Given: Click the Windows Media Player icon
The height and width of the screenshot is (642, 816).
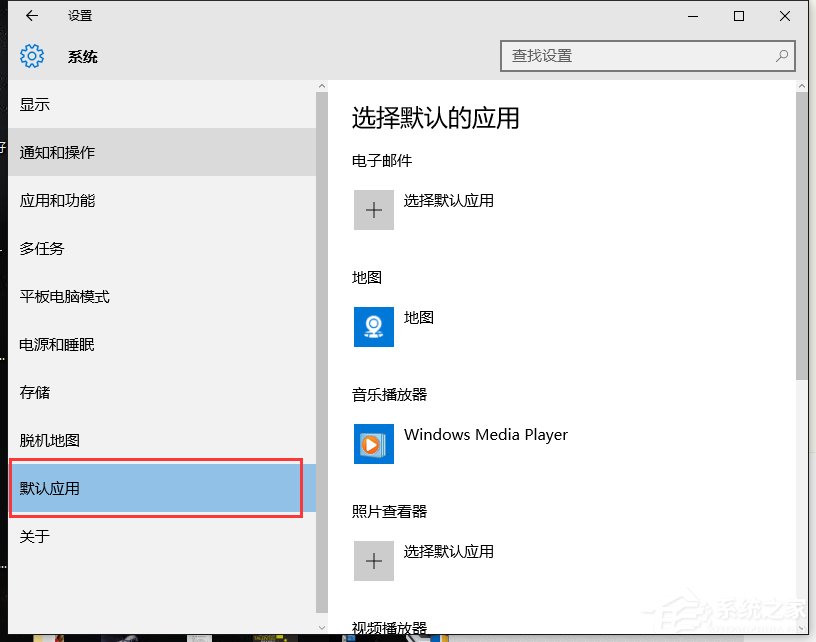Looking at the screenshot, I should [x=373, y=444].
